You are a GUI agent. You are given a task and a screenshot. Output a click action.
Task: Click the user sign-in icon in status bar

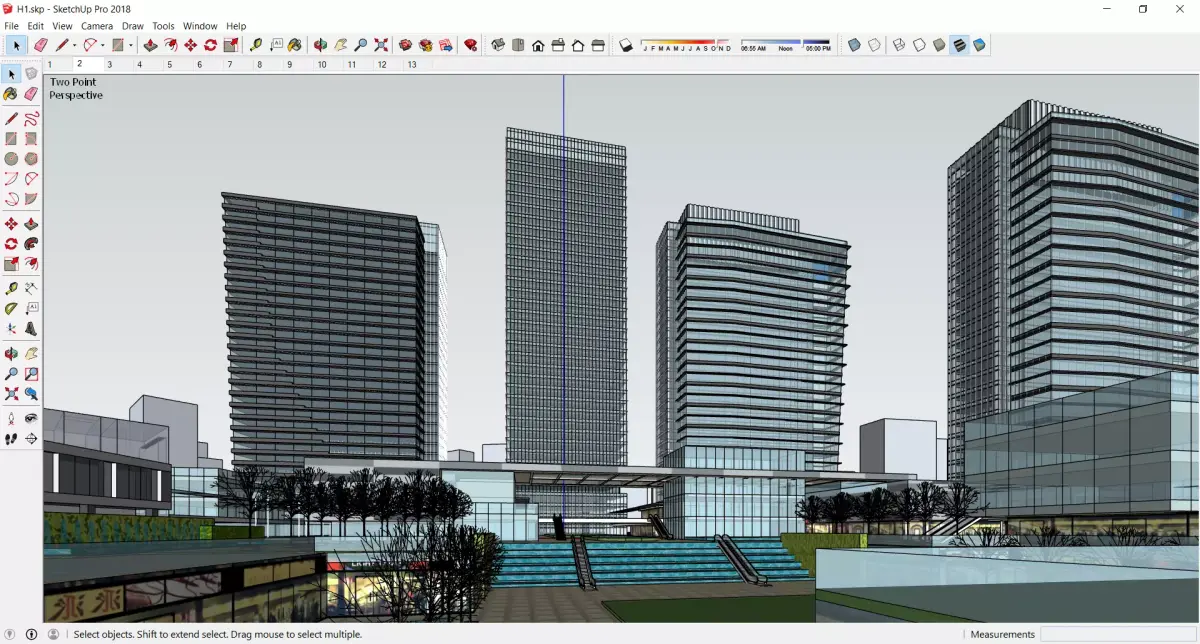tap(53, 634)
